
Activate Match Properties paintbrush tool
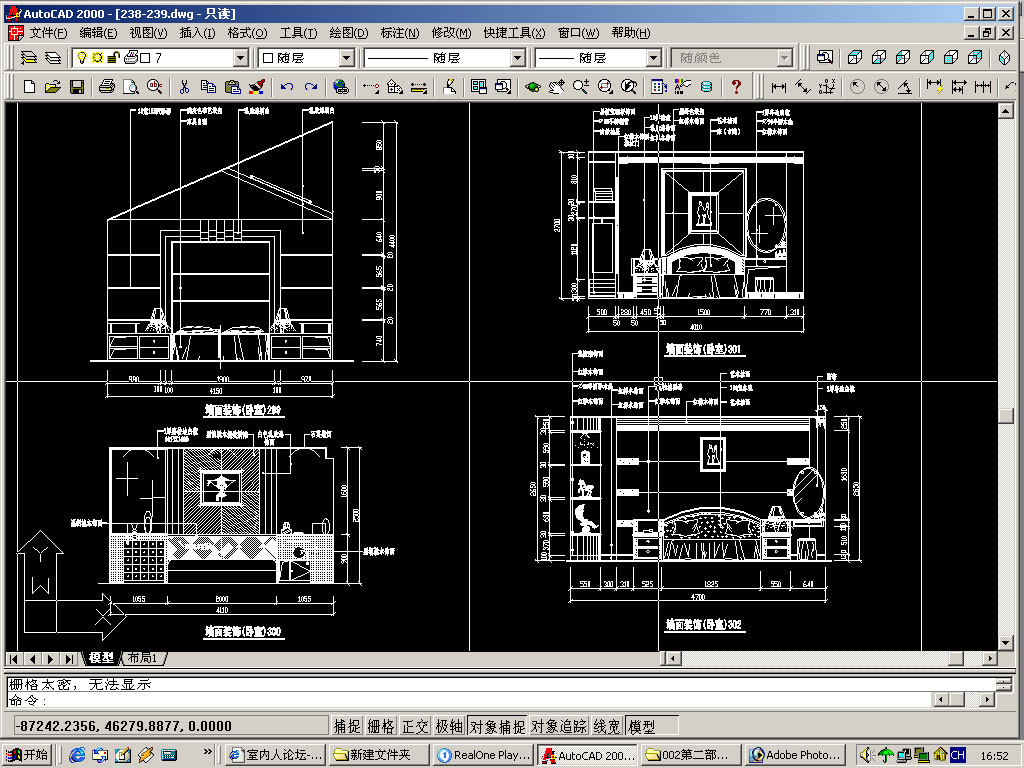pos(257,86)
